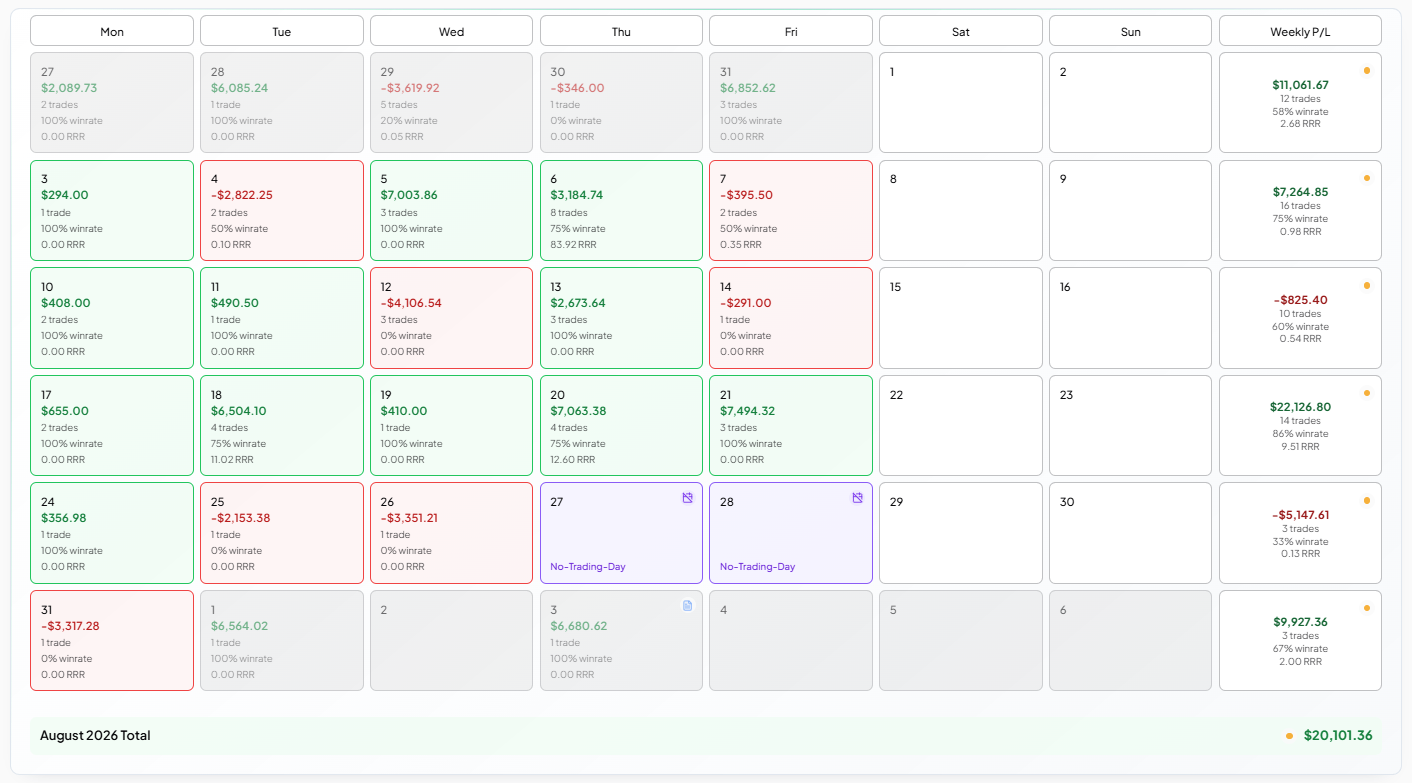
Task: Open the note icon on the $6,680.62 day
Action: coord(687,605)
